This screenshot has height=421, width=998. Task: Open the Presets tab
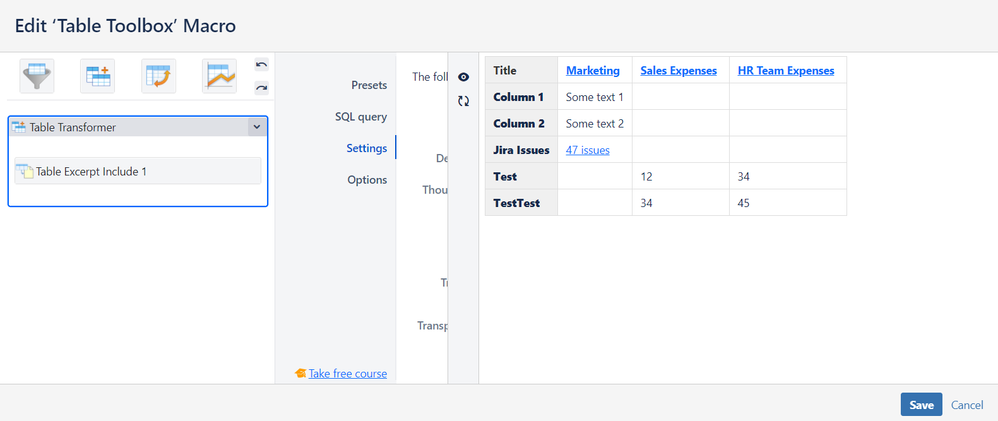[369, 85]
